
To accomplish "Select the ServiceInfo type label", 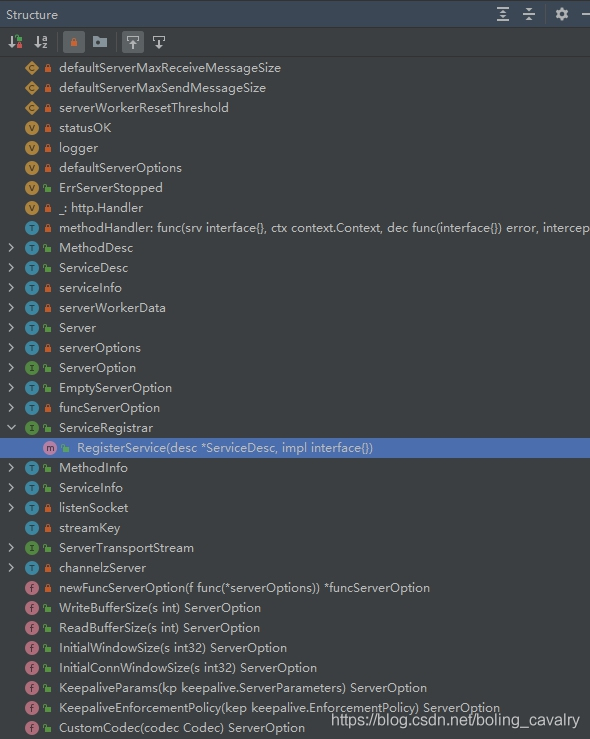I will [90, 488].
